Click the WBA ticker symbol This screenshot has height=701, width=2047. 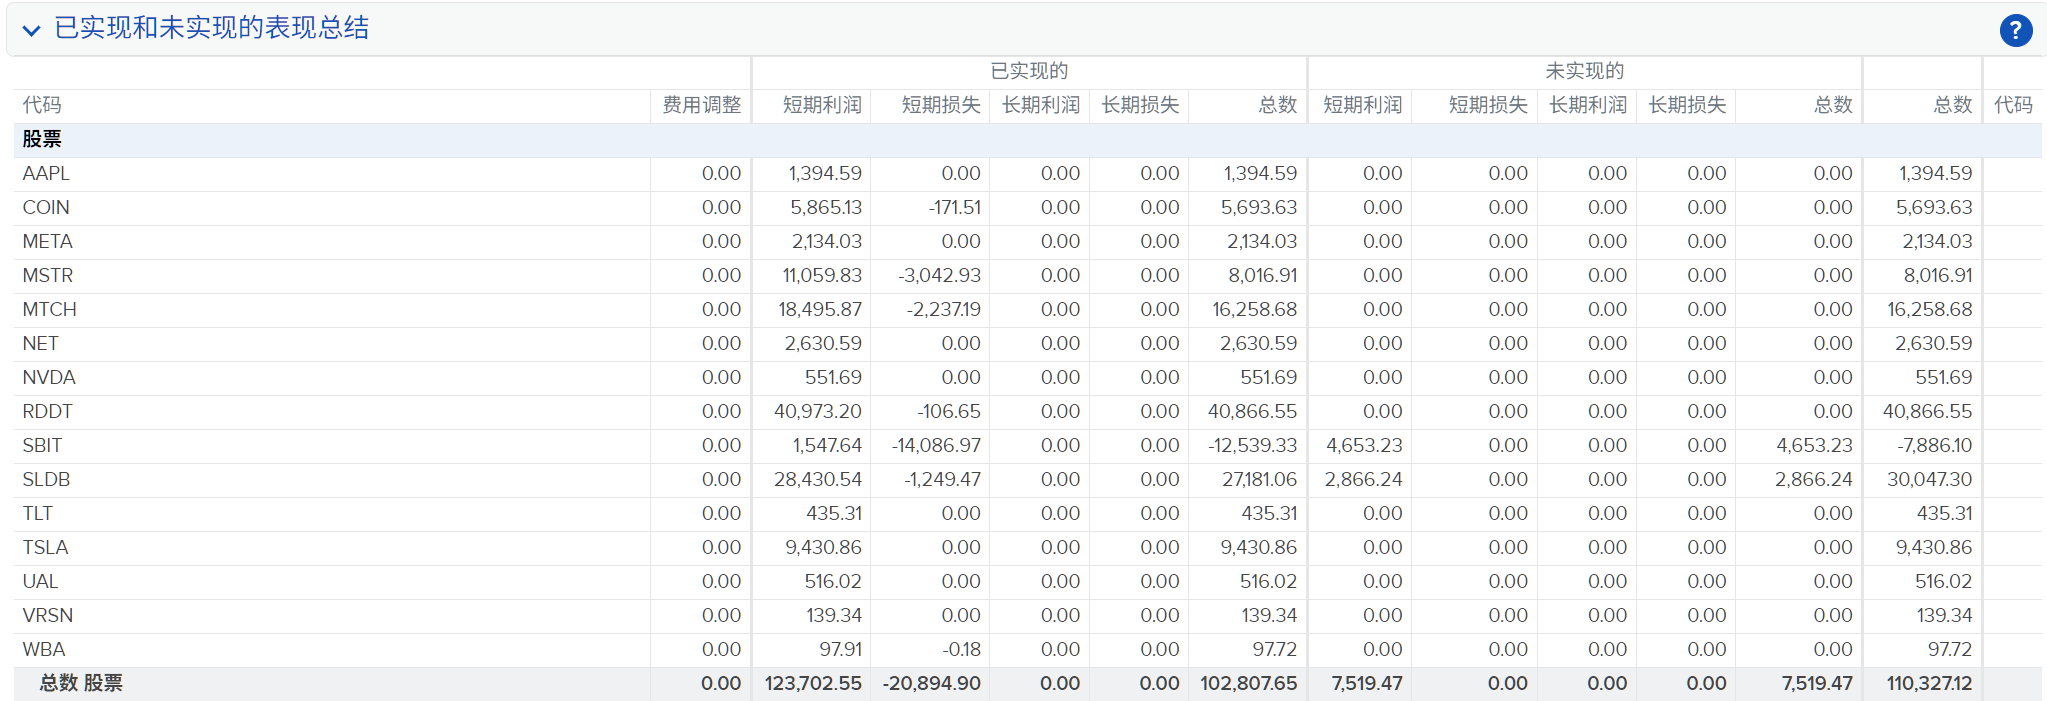tap(43, 649)
